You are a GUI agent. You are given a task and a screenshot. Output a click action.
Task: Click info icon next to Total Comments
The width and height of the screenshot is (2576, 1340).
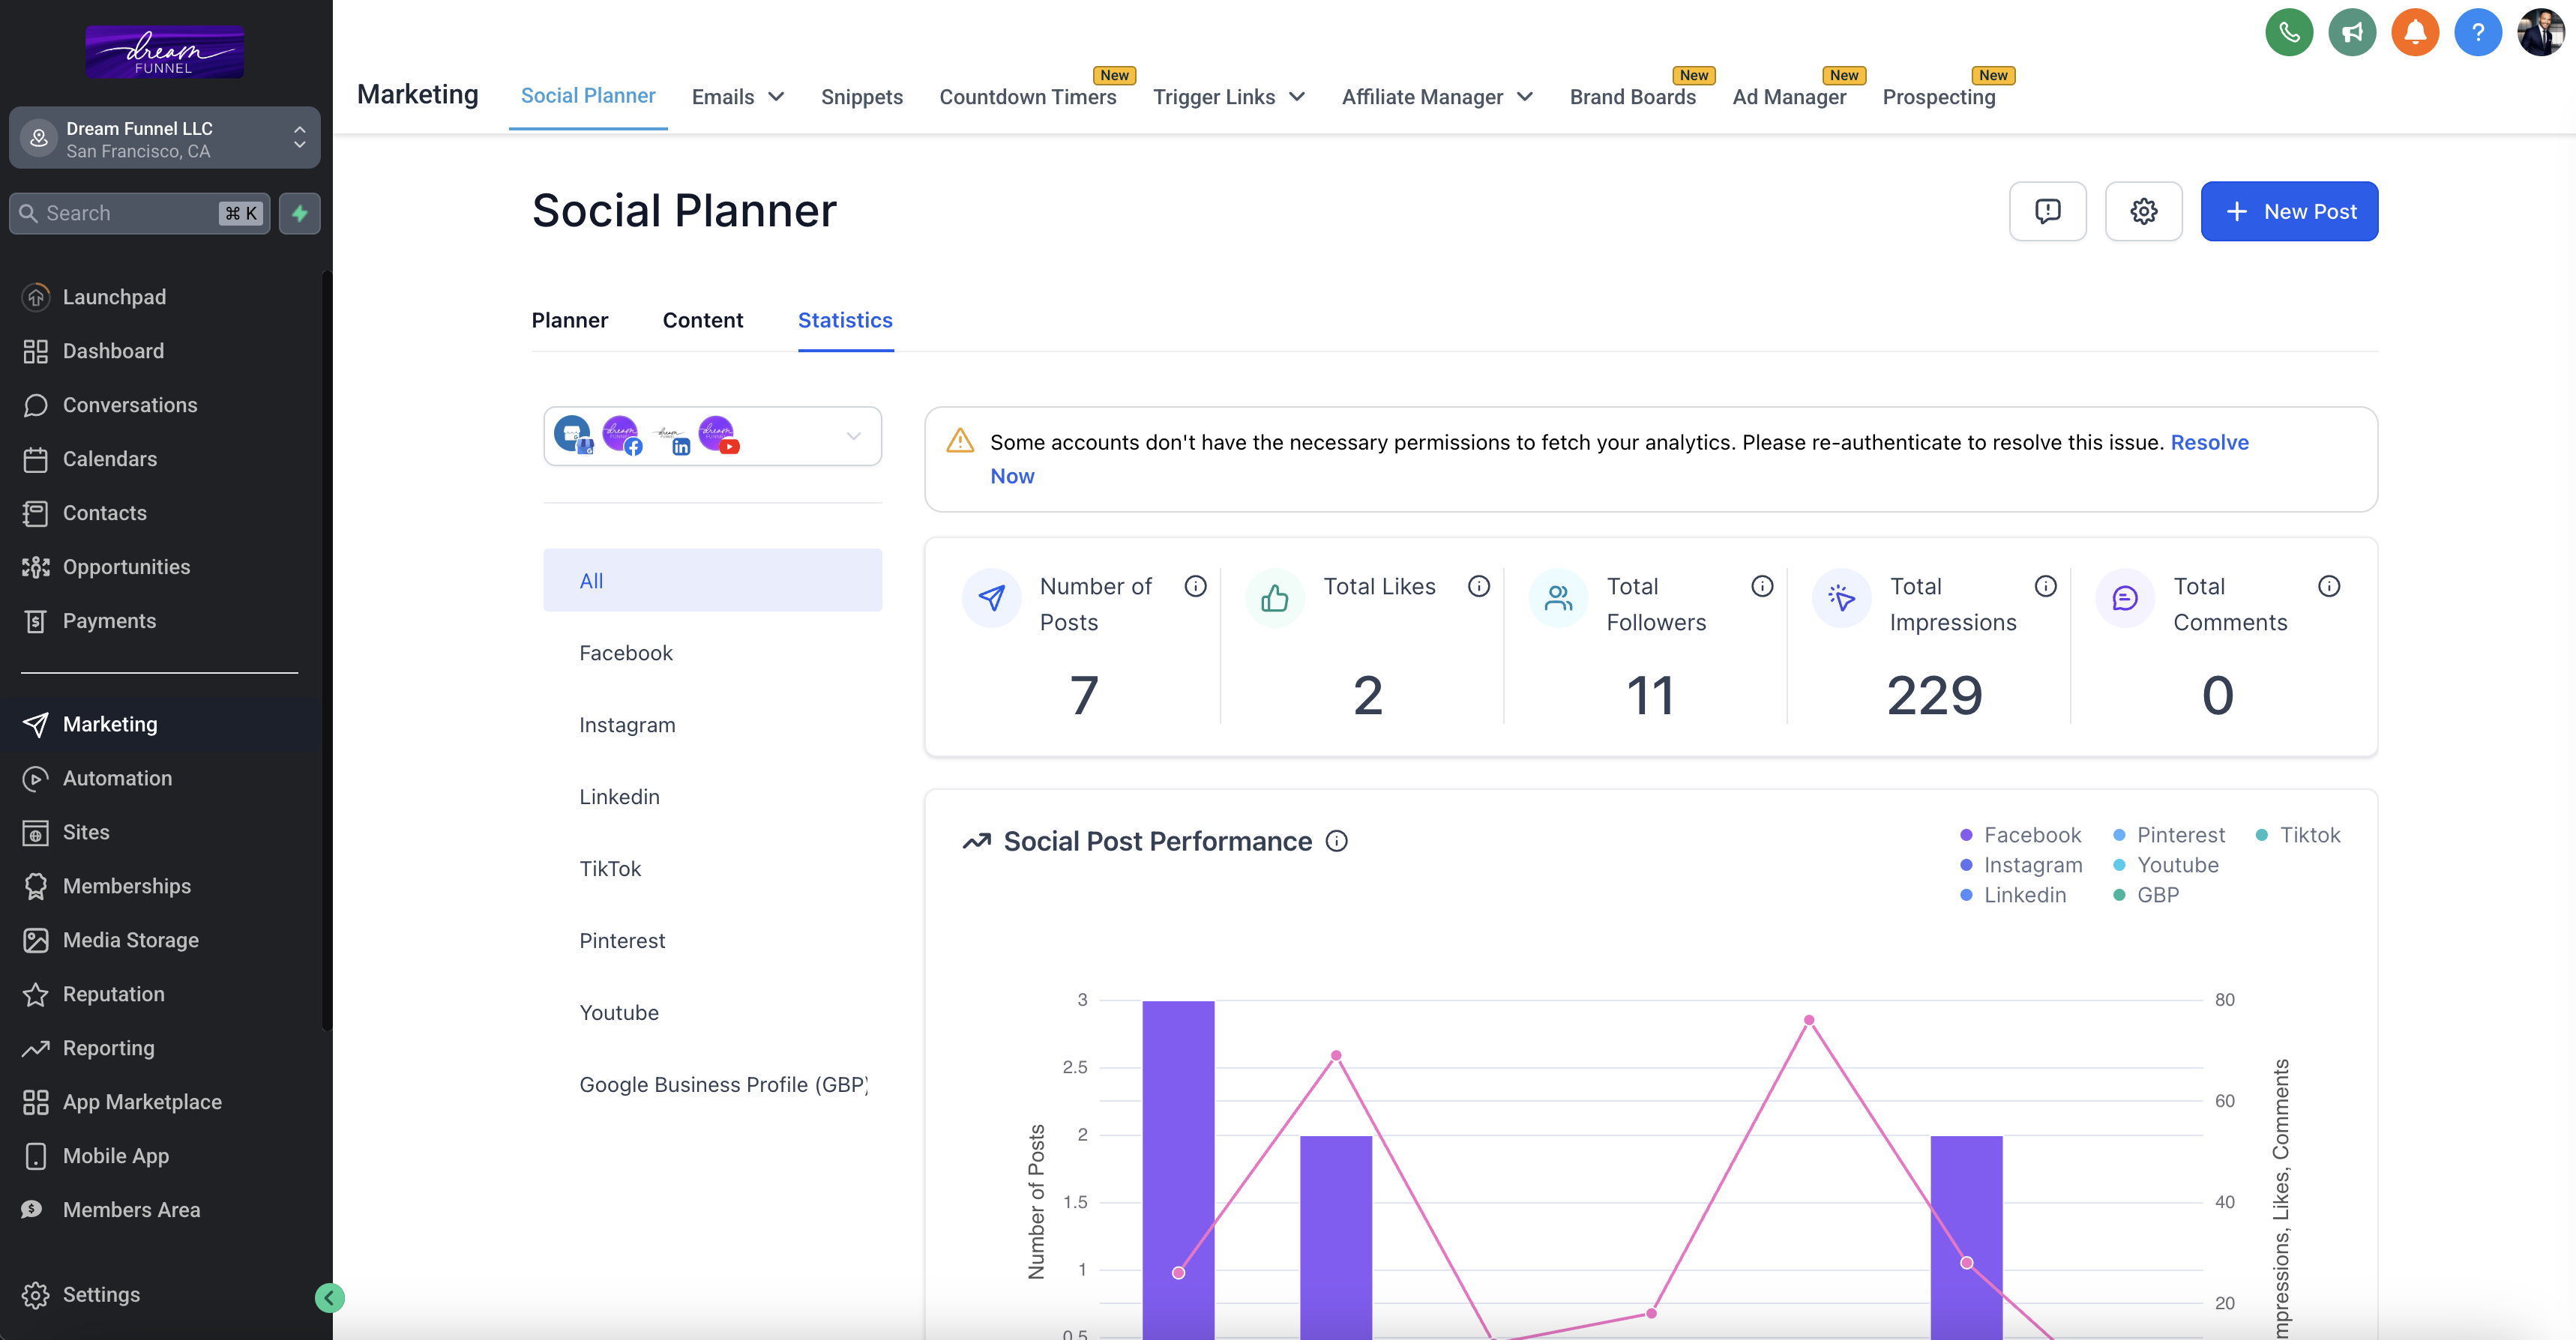point(2329,586)
